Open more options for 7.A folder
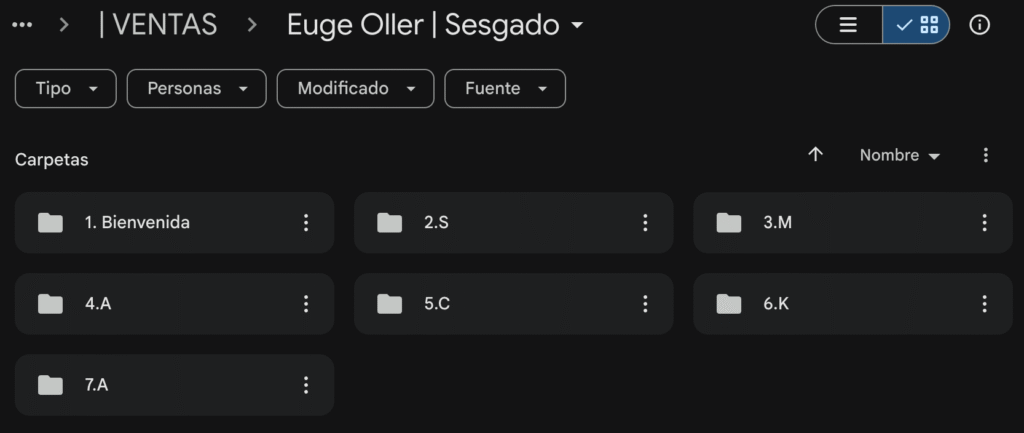The image size is (1024, 433). click(x=306, y=385)
